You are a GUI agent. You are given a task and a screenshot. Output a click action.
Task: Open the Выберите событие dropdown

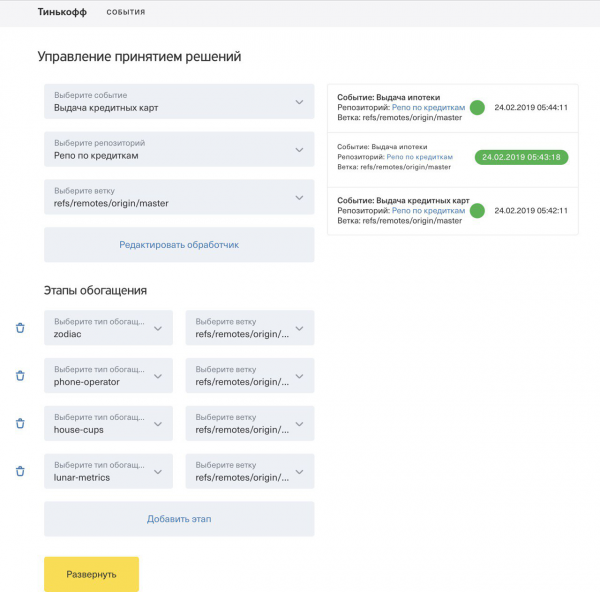click(x=178, y=102)
